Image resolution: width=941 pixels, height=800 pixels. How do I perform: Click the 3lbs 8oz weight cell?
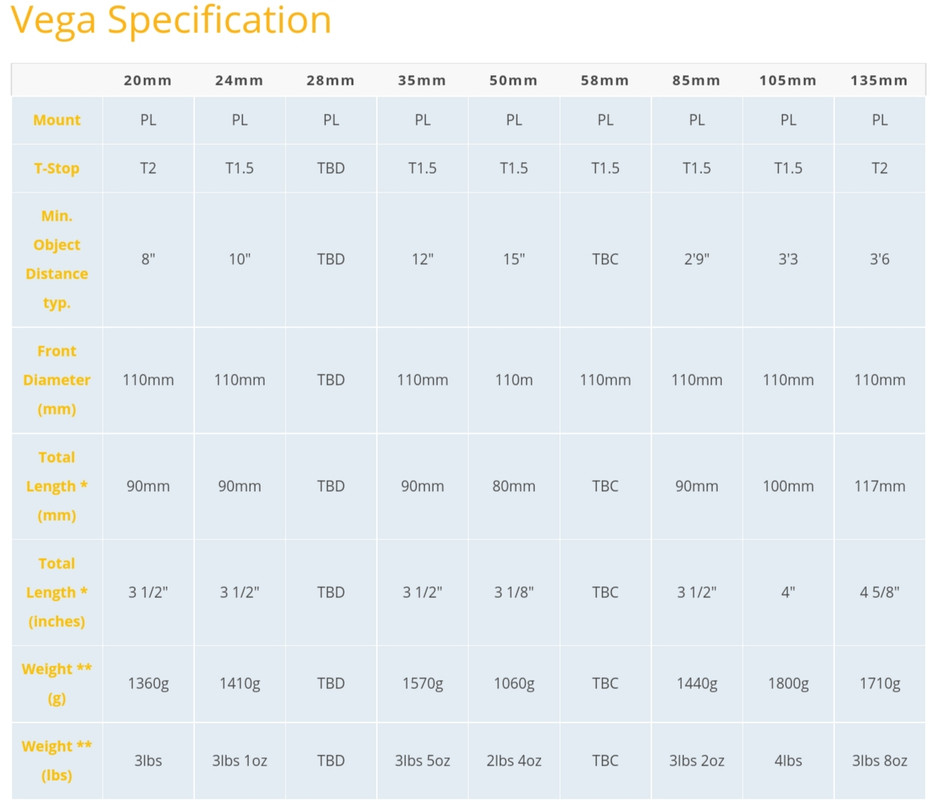click(x=879, y=760)
